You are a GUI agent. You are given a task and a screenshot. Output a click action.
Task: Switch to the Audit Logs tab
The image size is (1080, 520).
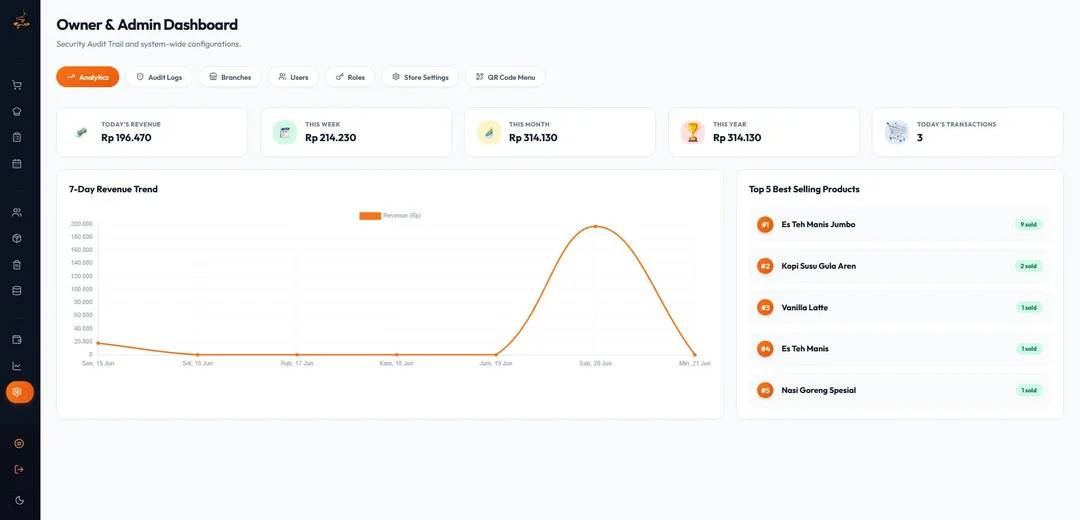click(159, 77)
